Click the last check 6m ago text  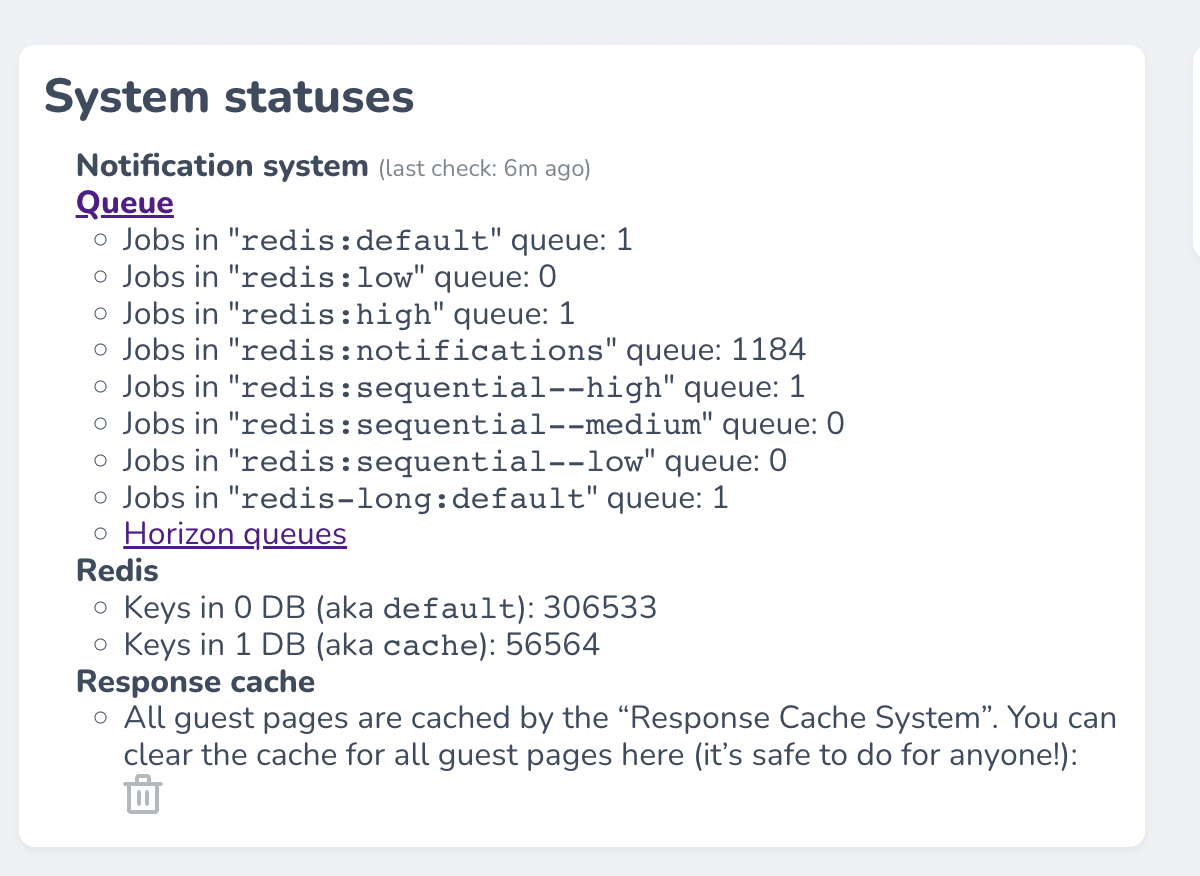pos(484,169)
